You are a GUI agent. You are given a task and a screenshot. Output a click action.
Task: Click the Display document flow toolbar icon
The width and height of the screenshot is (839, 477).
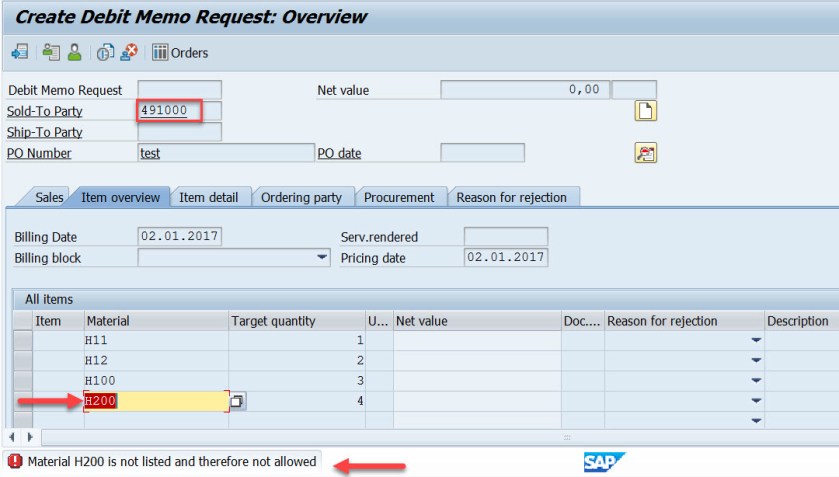point(20,52)
